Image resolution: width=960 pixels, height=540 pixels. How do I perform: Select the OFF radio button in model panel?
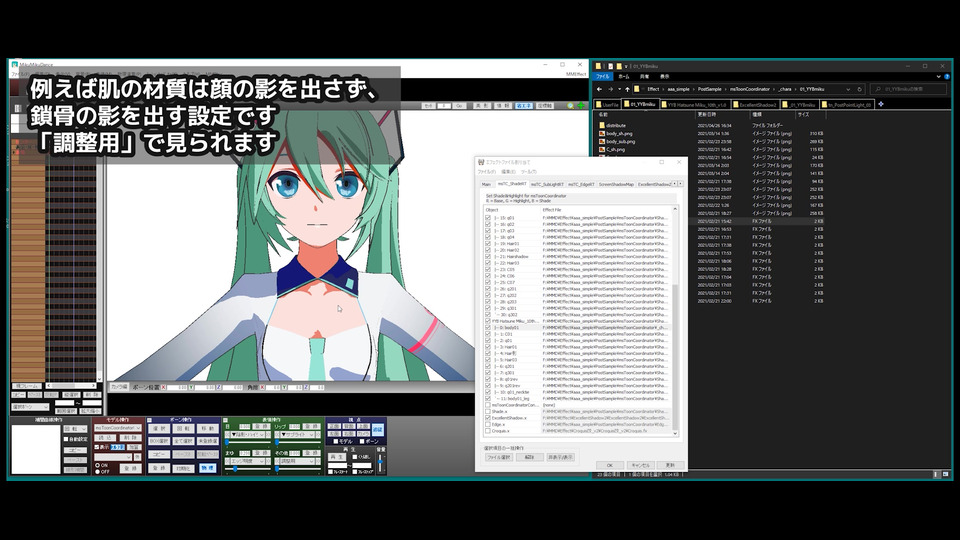point(97,472)
